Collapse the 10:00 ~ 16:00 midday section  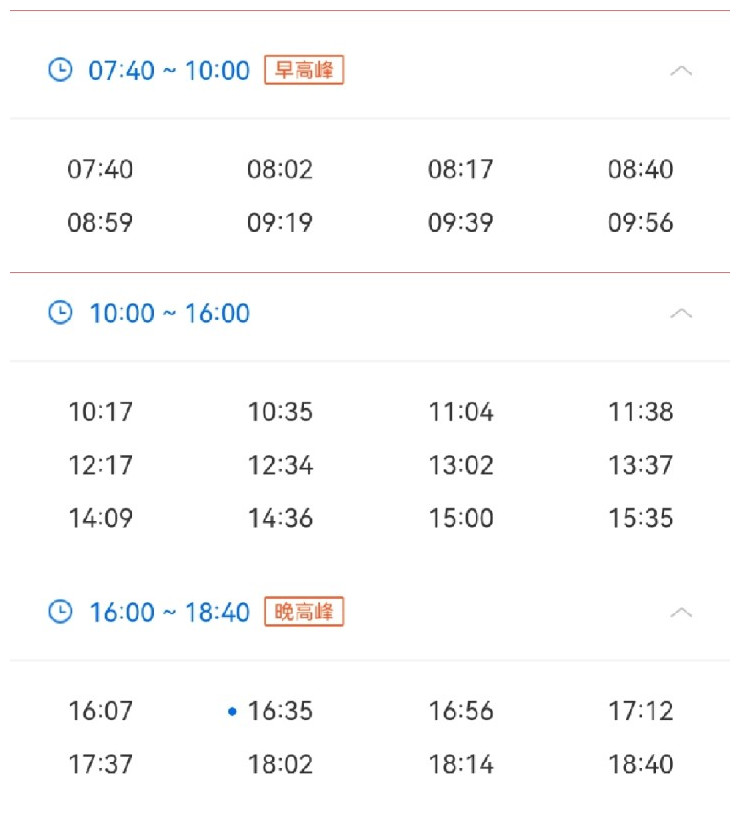tap(681, 314)
